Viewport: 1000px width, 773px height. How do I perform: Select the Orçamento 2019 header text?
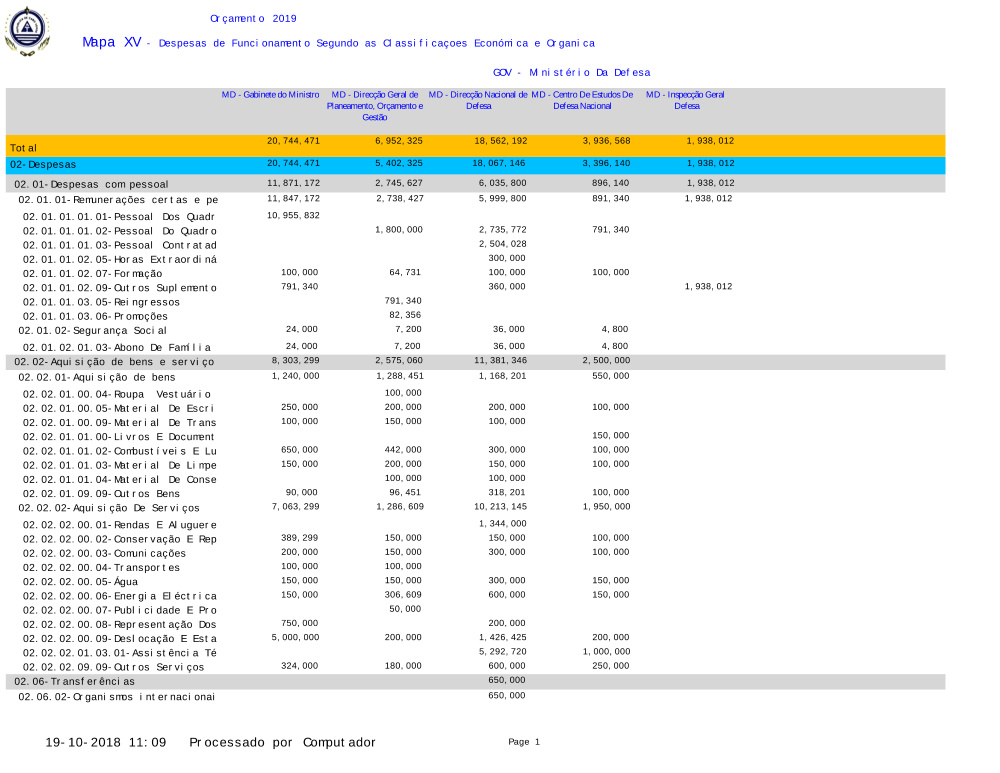click(x=253, y=18)
